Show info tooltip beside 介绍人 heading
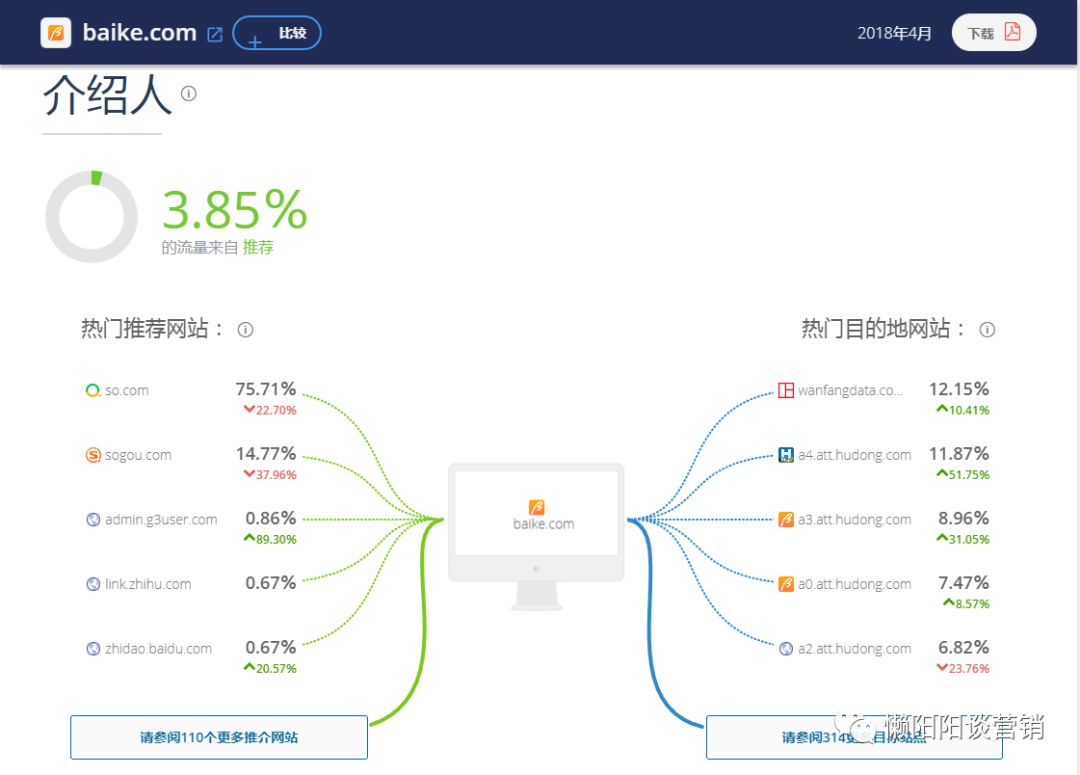The image size is (1080, 775). tap(189, 94)
